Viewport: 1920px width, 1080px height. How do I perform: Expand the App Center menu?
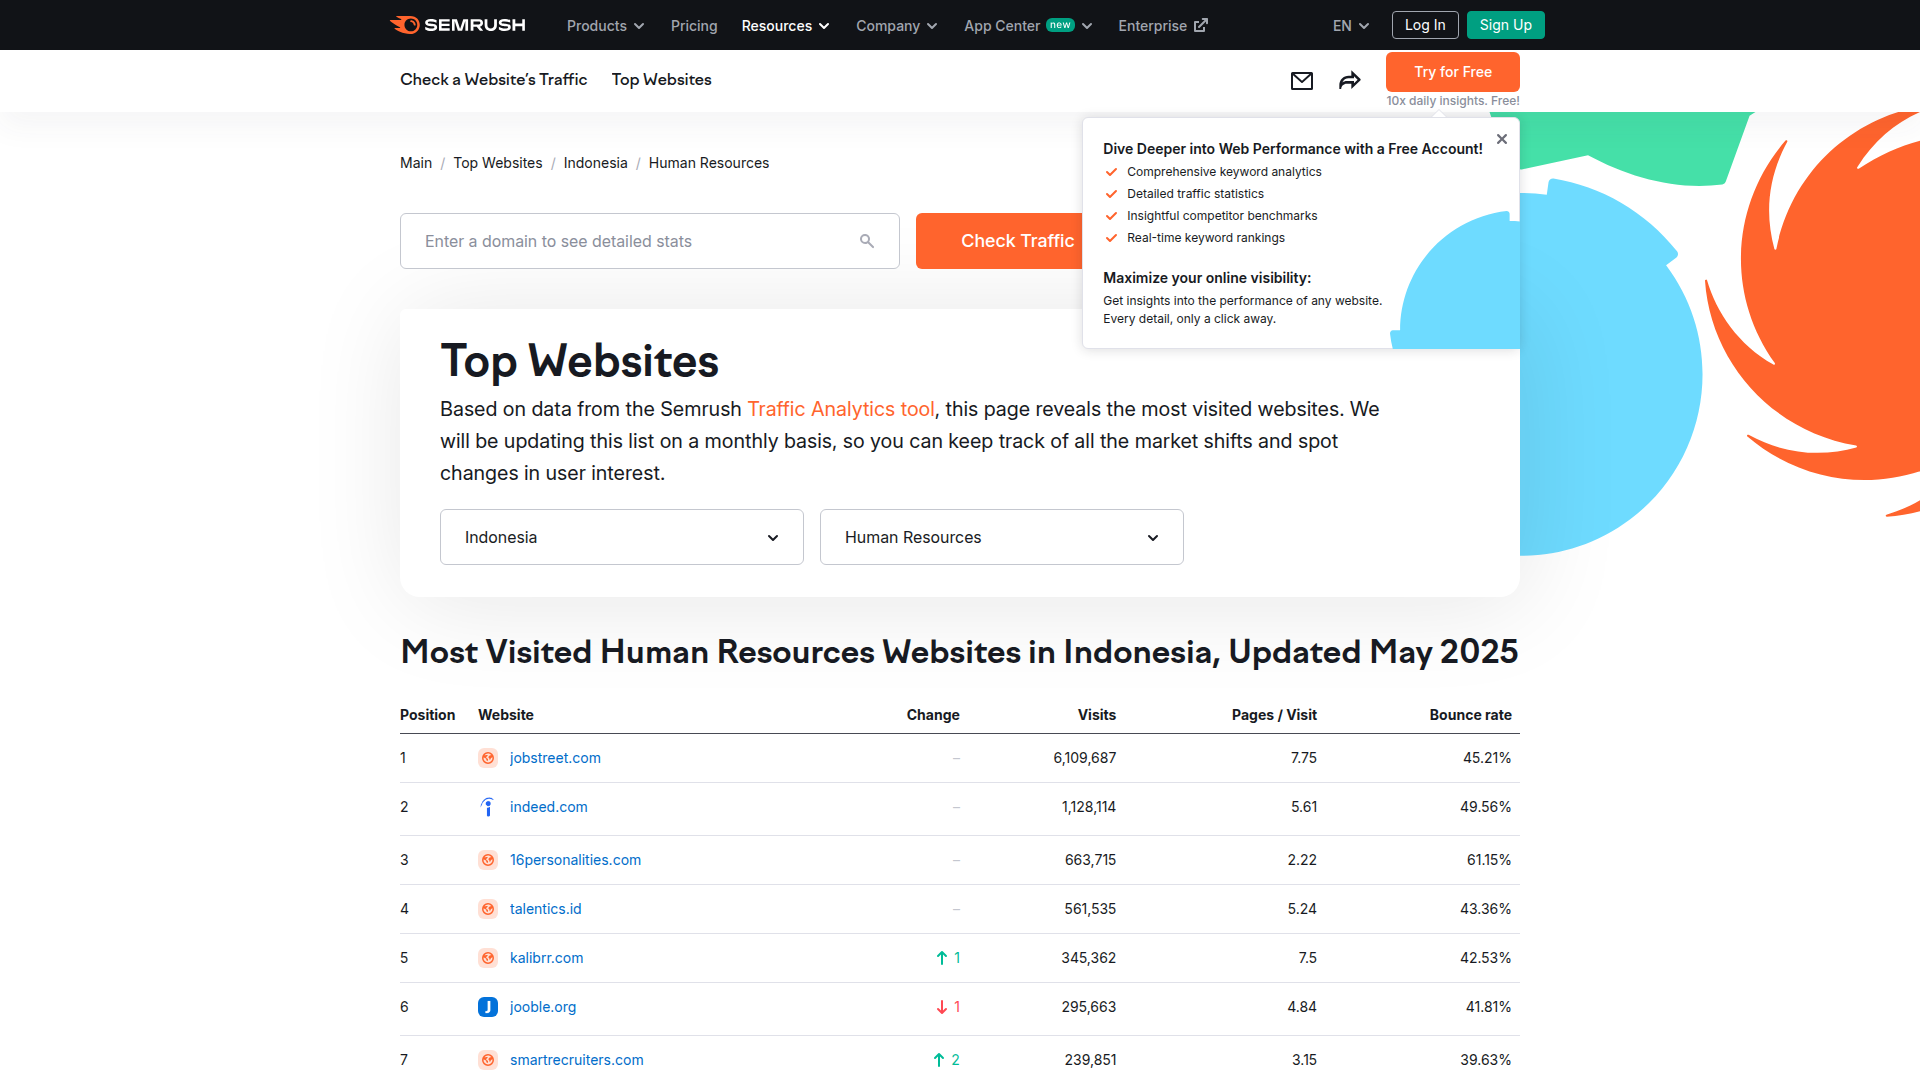pyautogui.click(x=1028, y=26)
